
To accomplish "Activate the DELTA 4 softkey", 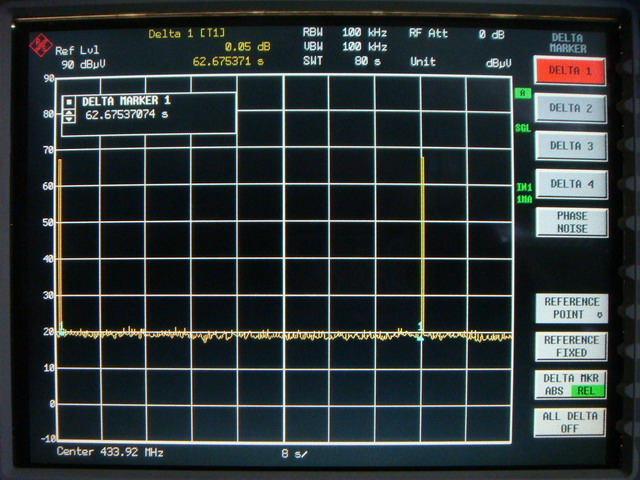I will (571, 184).
